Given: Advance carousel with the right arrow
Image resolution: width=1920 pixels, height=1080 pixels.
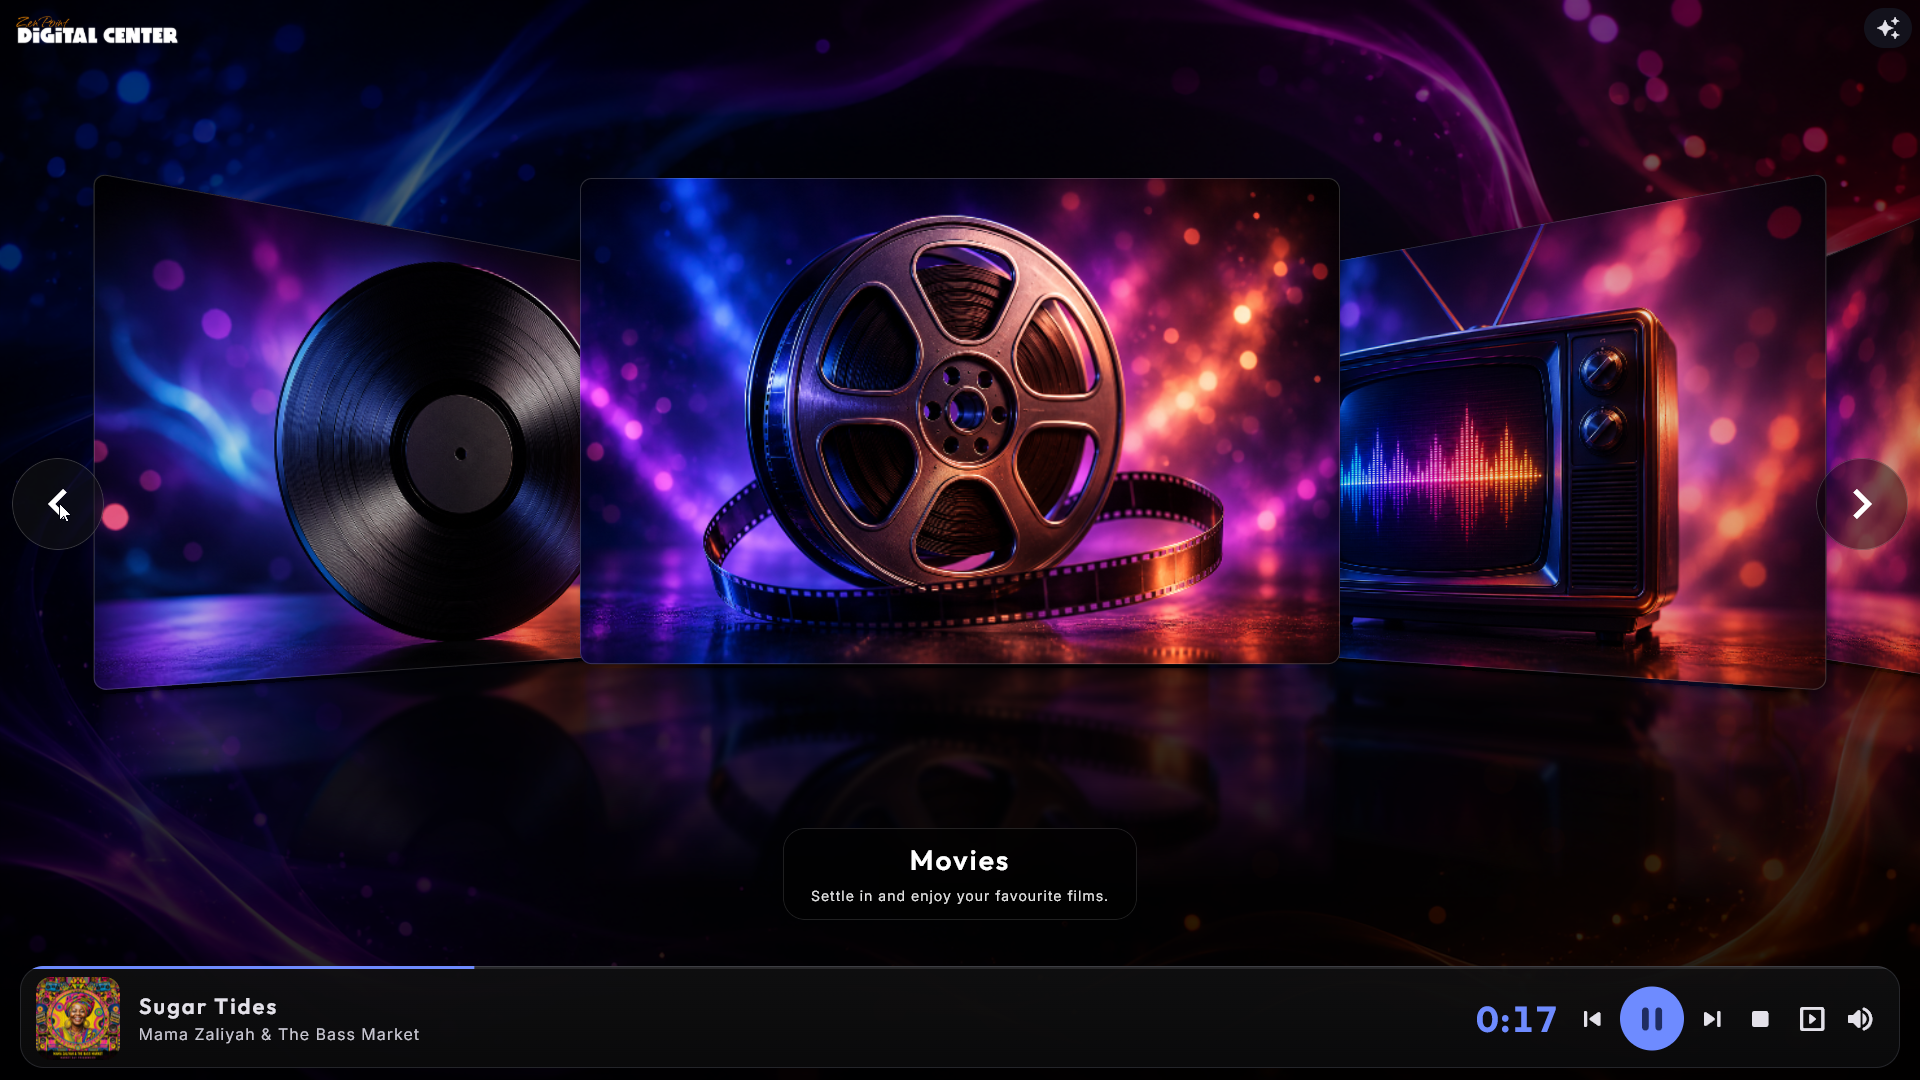Looking at the screenshot, I should (x=1861, y=504).
